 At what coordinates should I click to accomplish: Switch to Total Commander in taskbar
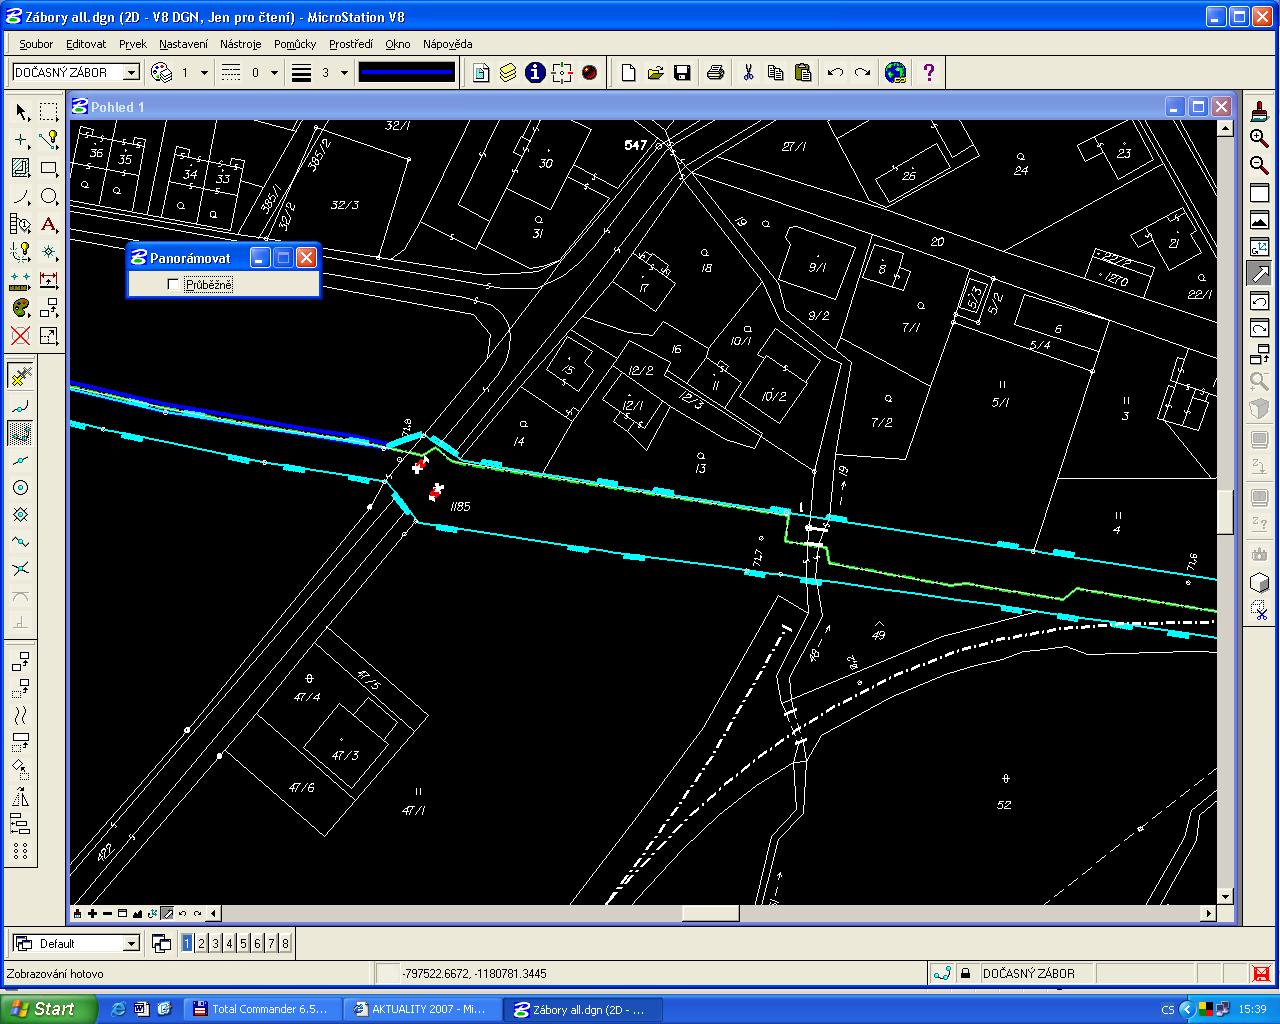(260, 1009)
